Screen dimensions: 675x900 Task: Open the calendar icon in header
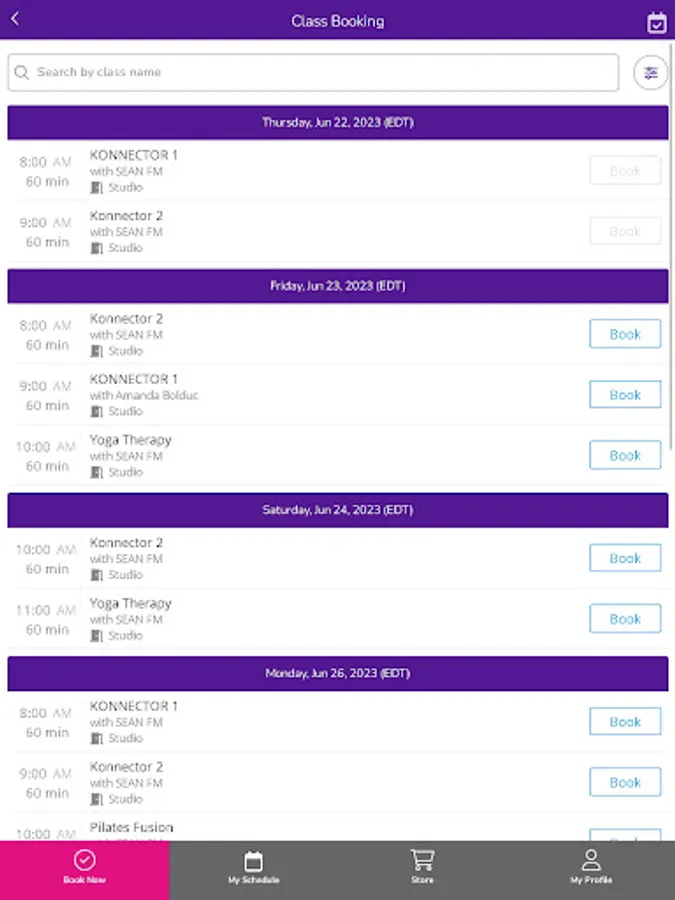click(x=656, y=22)
